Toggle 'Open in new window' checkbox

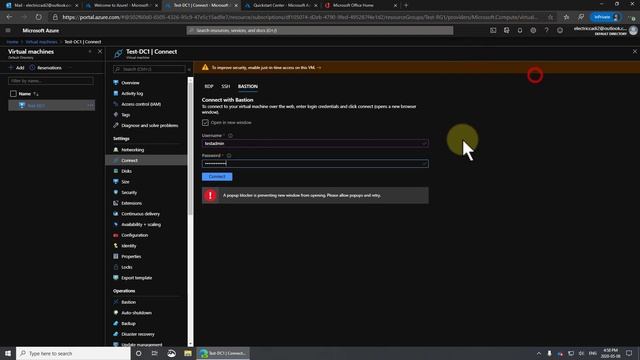(x=205, y=122)
